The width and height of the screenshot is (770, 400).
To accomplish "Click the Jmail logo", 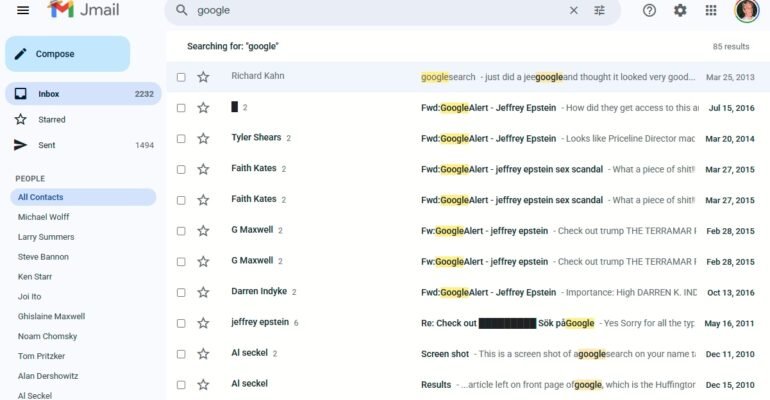I will pos(83,10).
